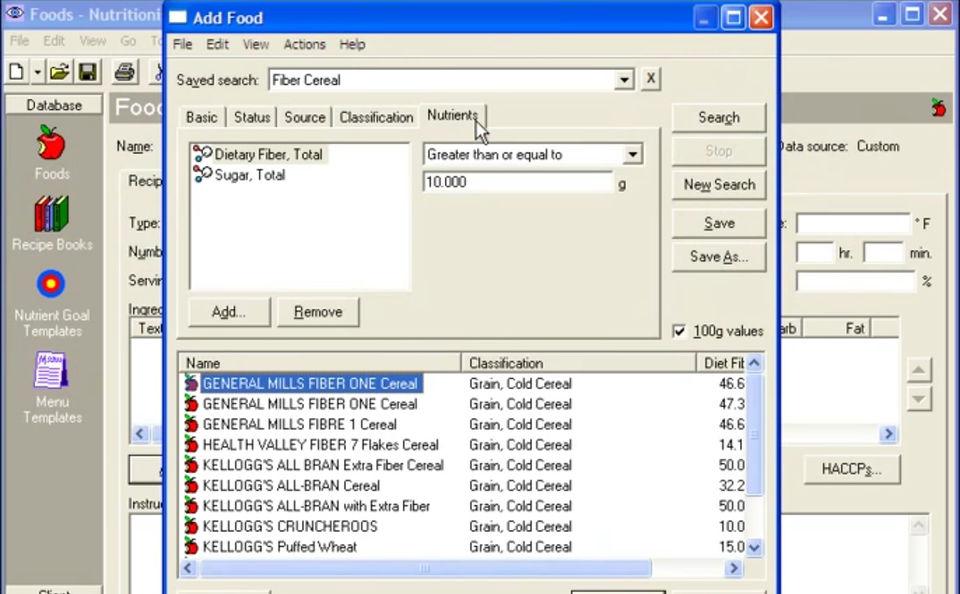
Task: Click apple icon beside KELLOGG'S ALL-BRAN Cereal
Action: pos(192,486)
